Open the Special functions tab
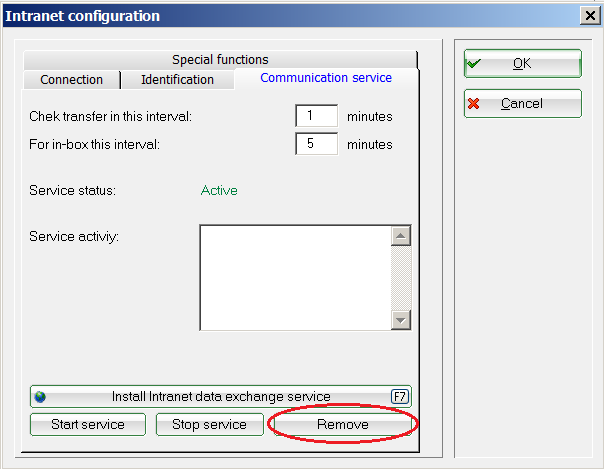The height and width of the screenshot is (469, 604). 220,60
